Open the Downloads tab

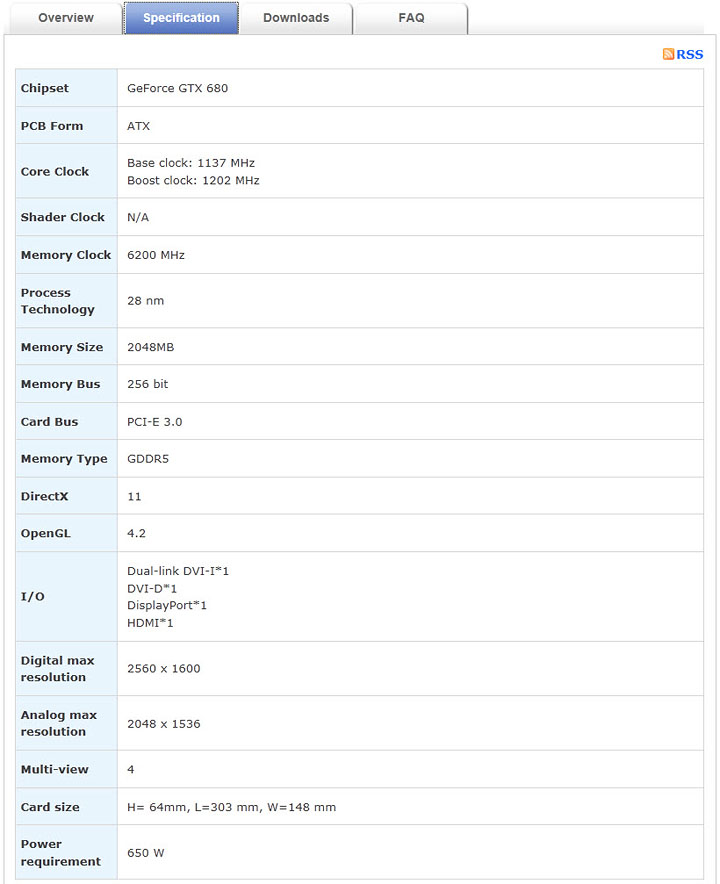pyautogui.click(x=296, y=18)
